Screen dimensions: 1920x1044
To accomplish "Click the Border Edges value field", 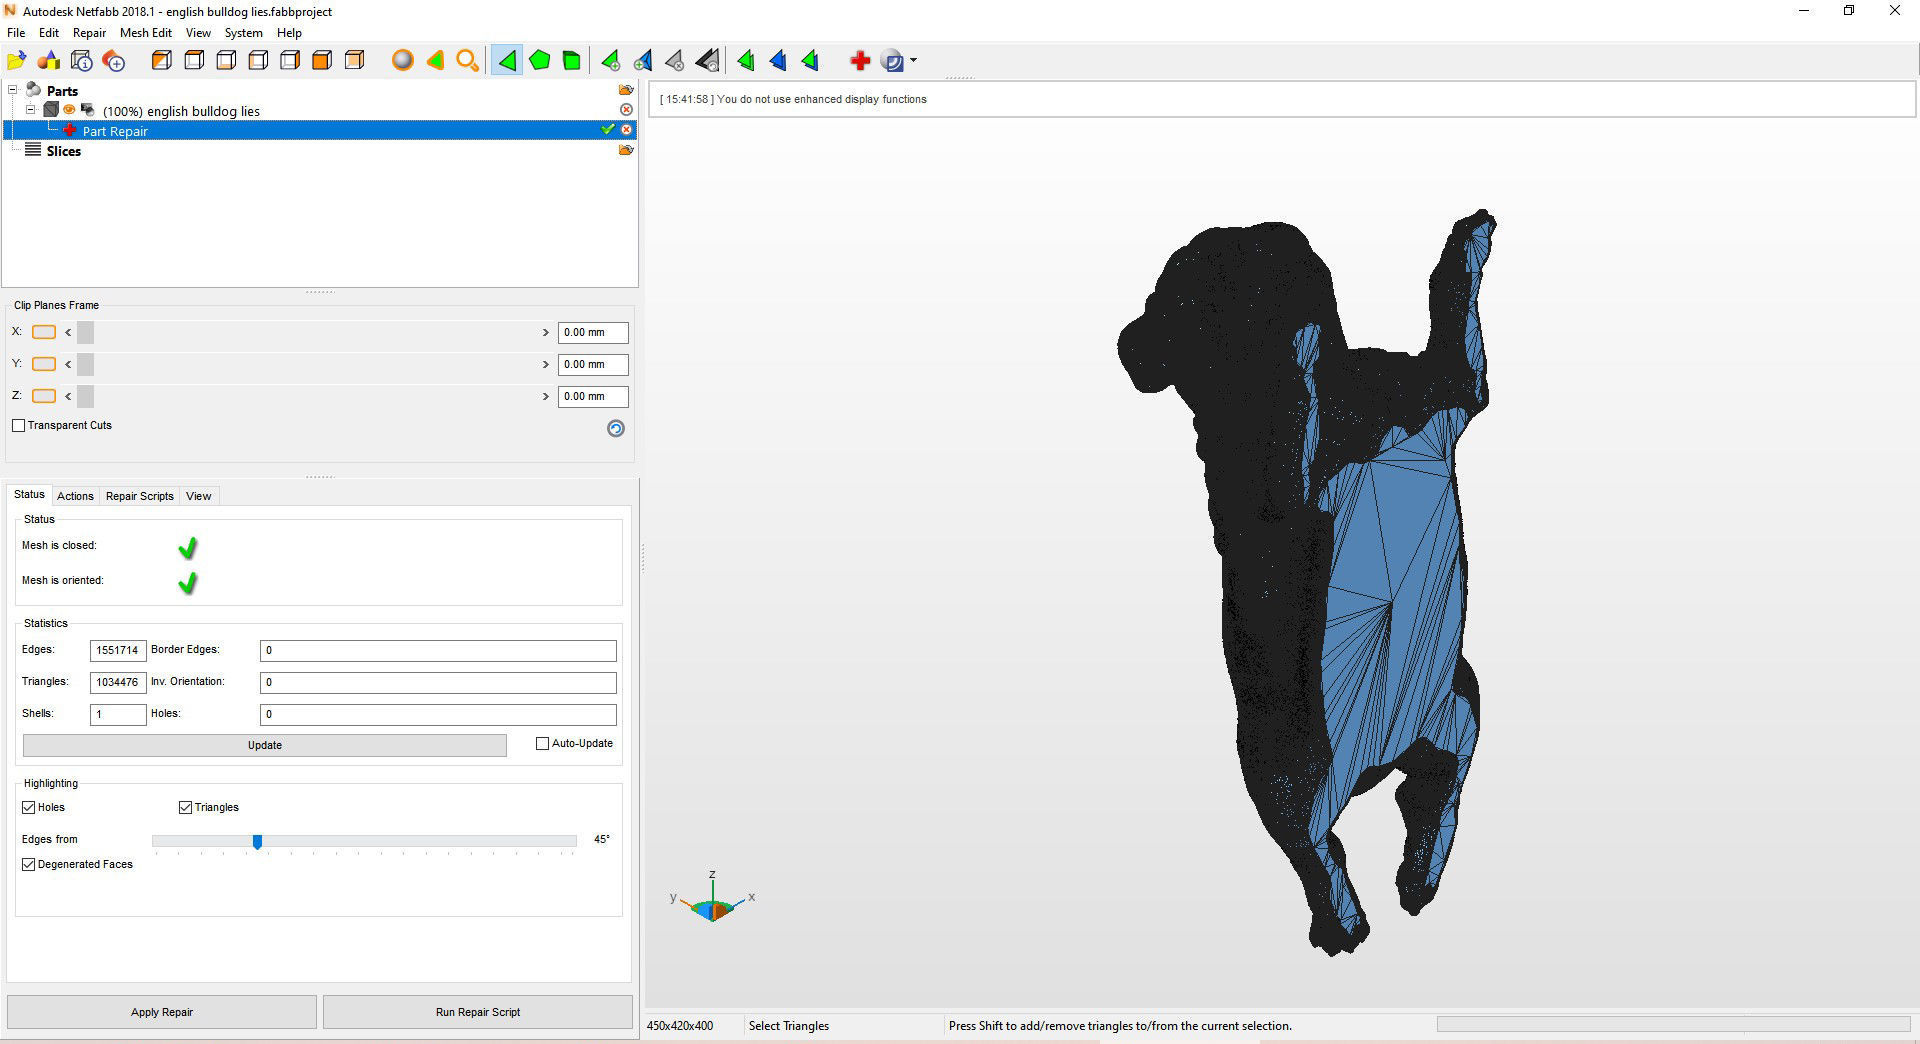I will coord(438,650).
